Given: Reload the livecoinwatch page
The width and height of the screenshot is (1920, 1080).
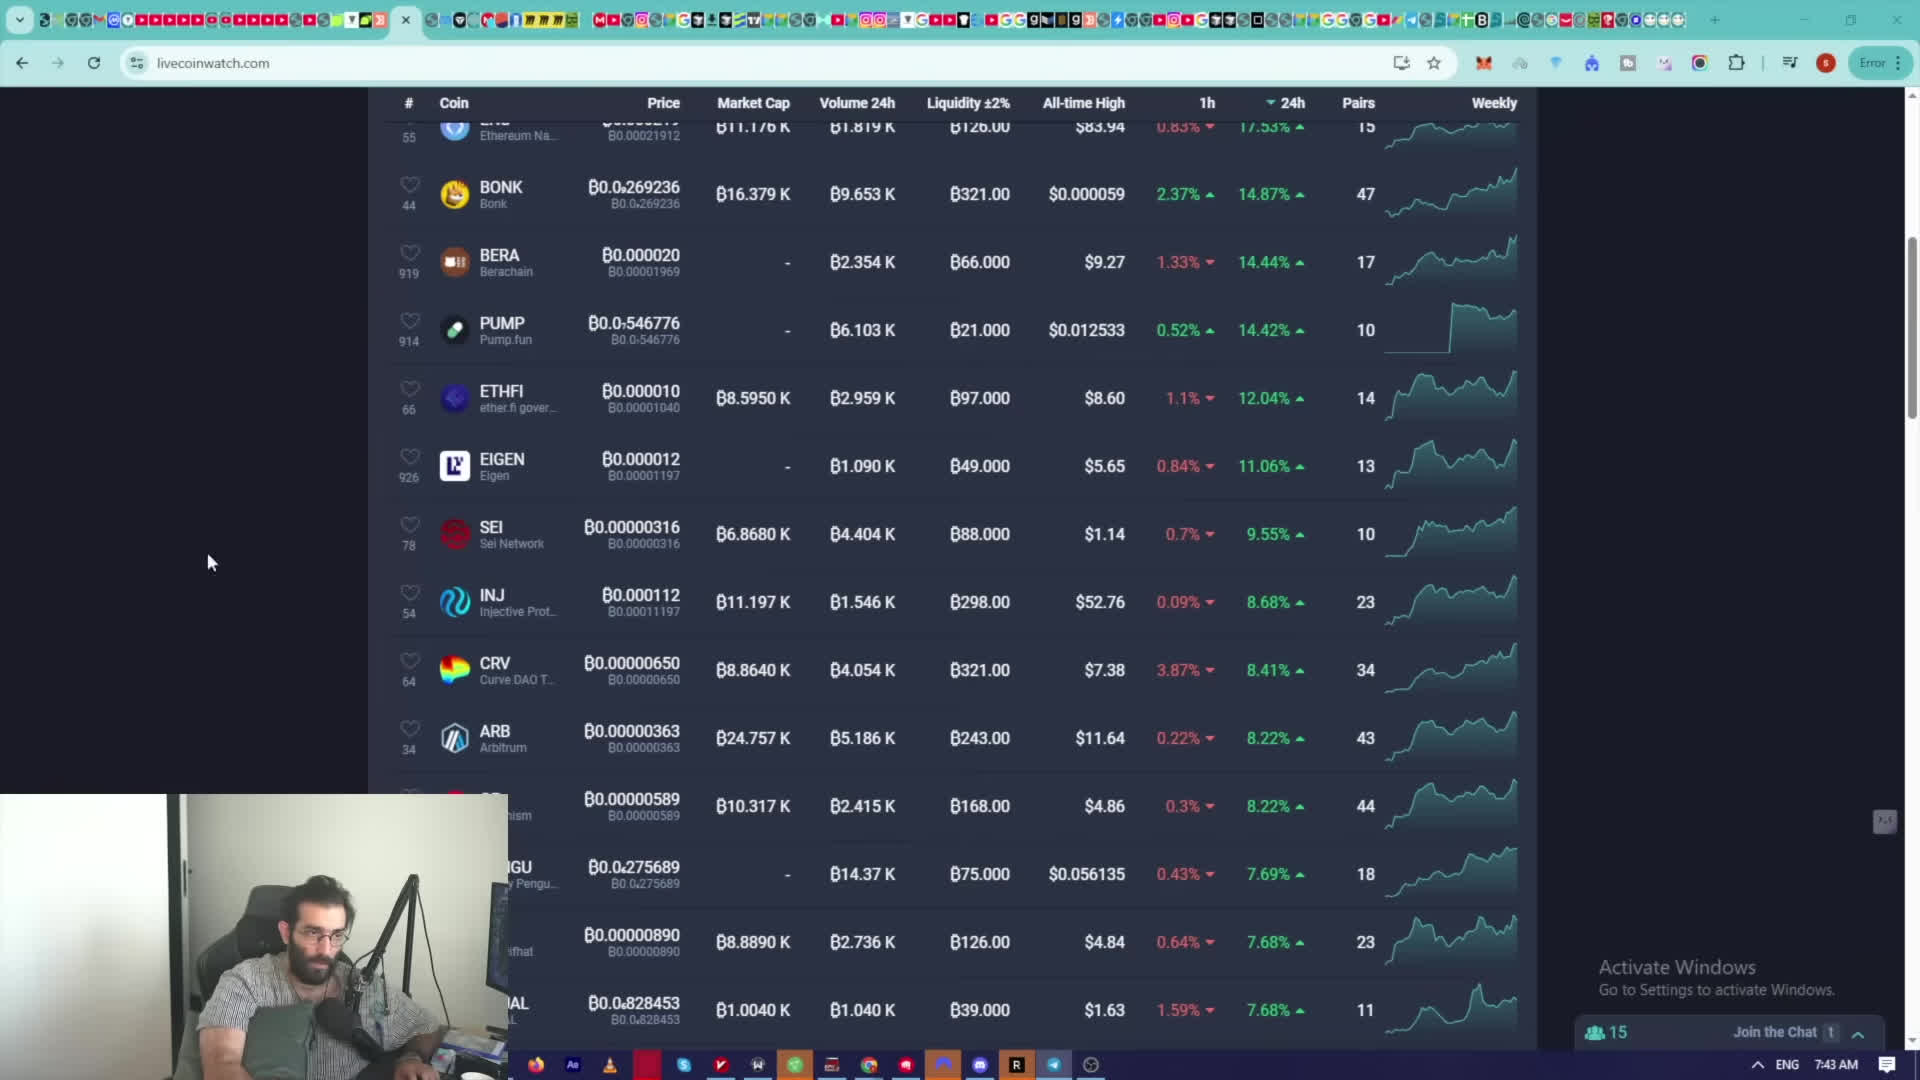Looking at the screenshot, I should 94,63.
